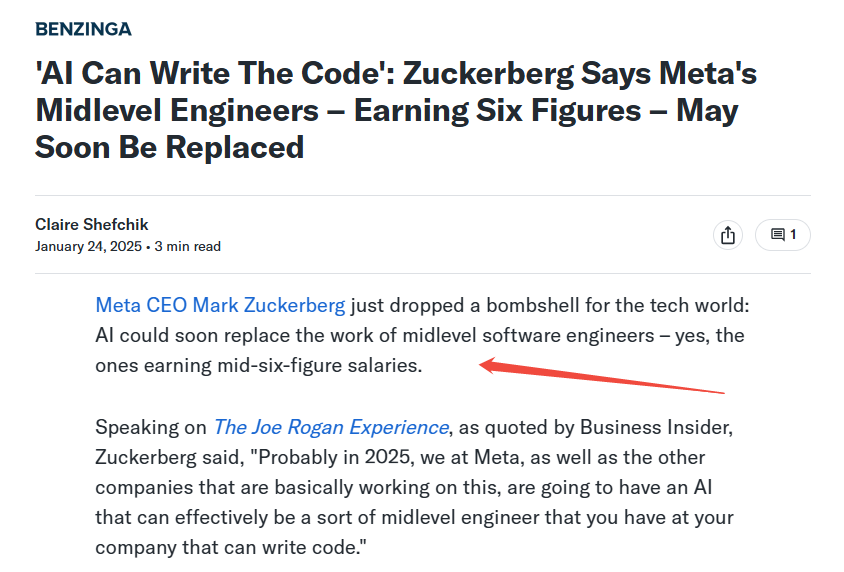Click the words 'mid-six-figure salaries'
Image resolution: width=844 pixels, height=572 pixels.
tap(320, 365)
